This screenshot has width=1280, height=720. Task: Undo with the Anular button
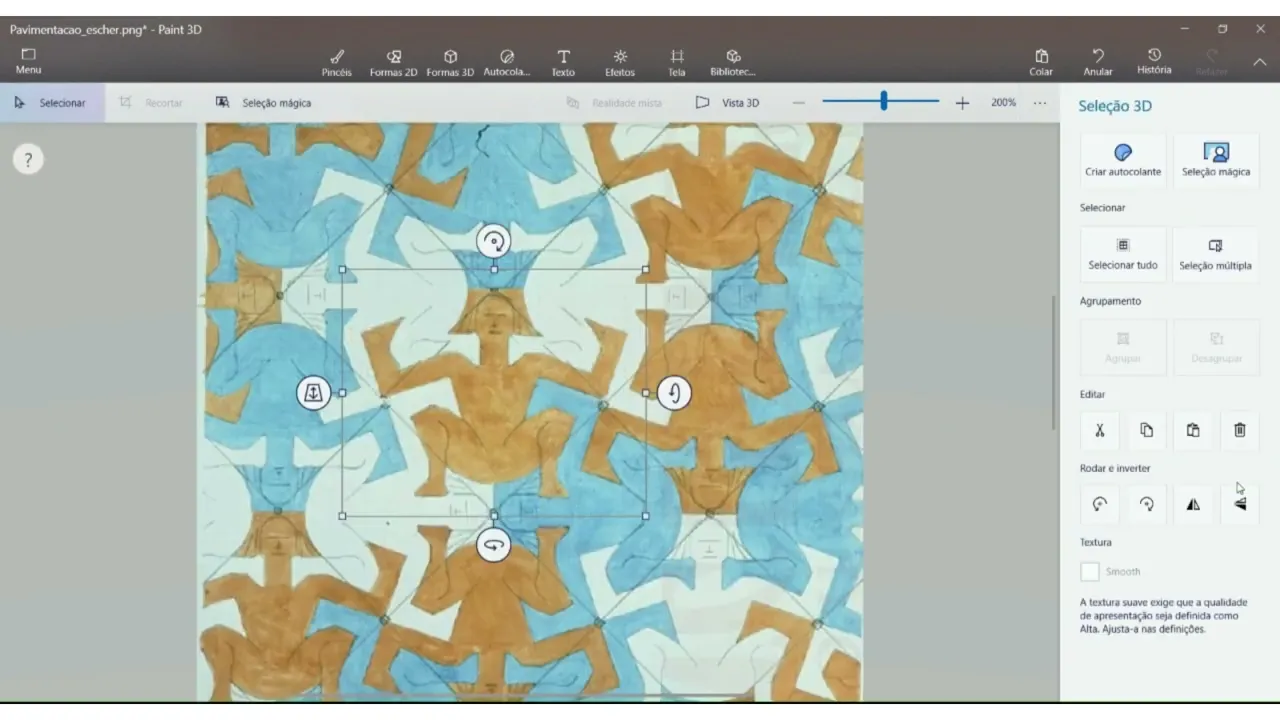click(x=1098, y=63)
